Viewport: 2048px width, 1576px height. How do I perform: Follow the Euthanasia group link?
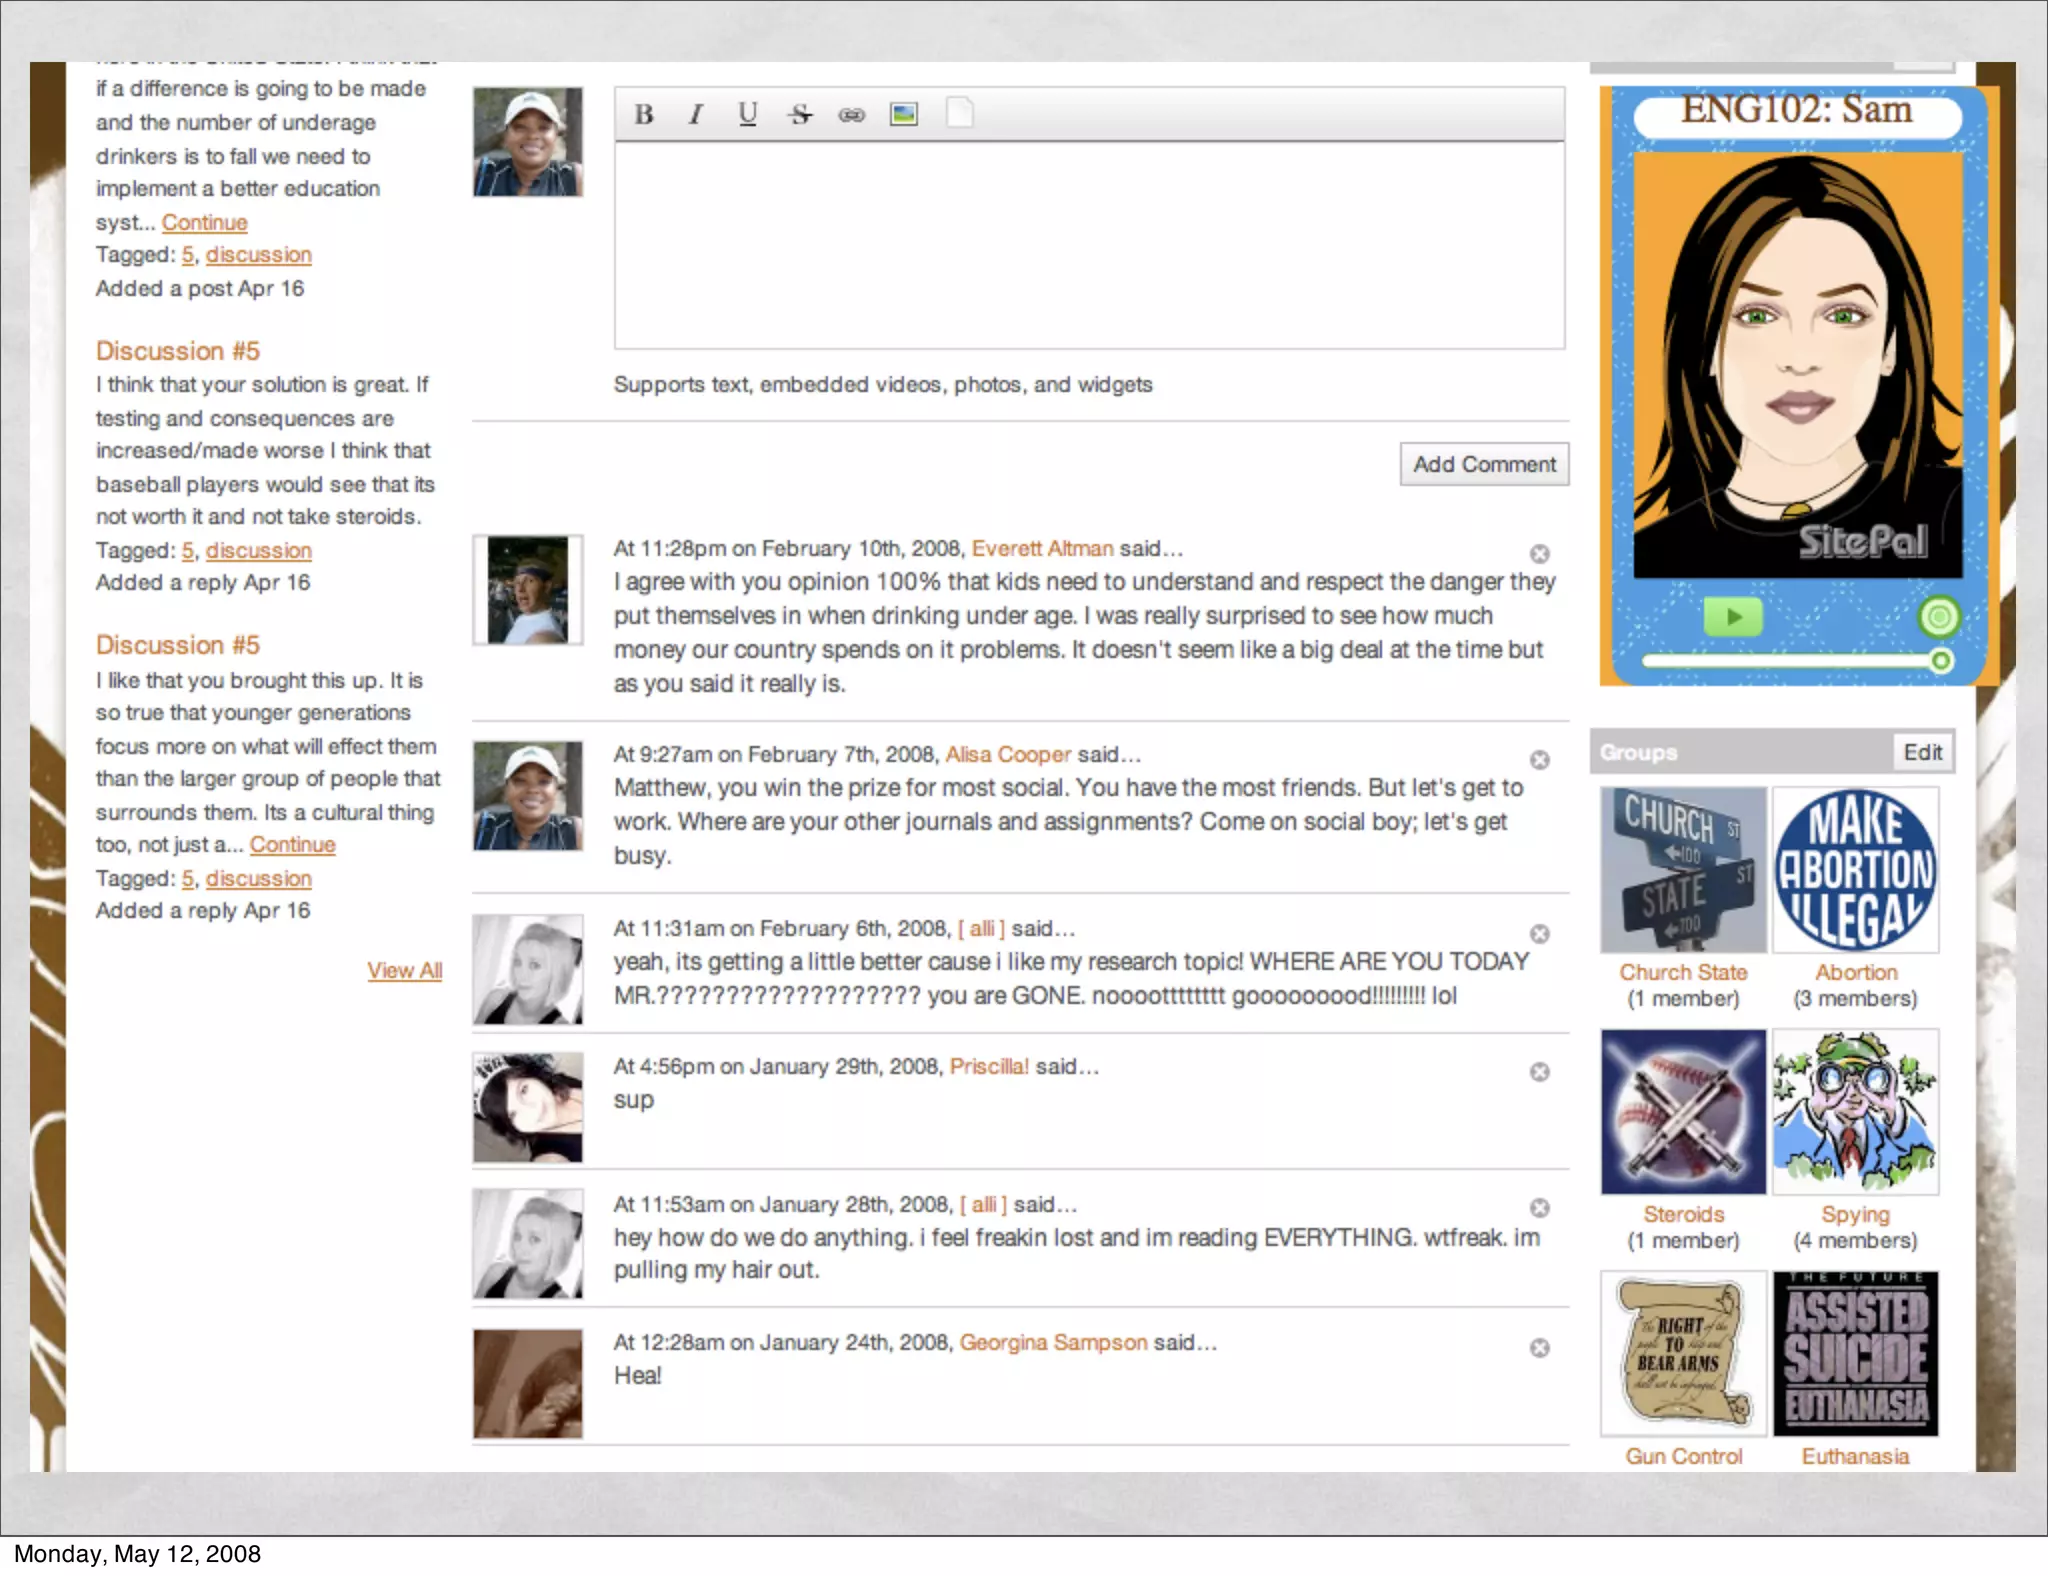[1855, 1456]
